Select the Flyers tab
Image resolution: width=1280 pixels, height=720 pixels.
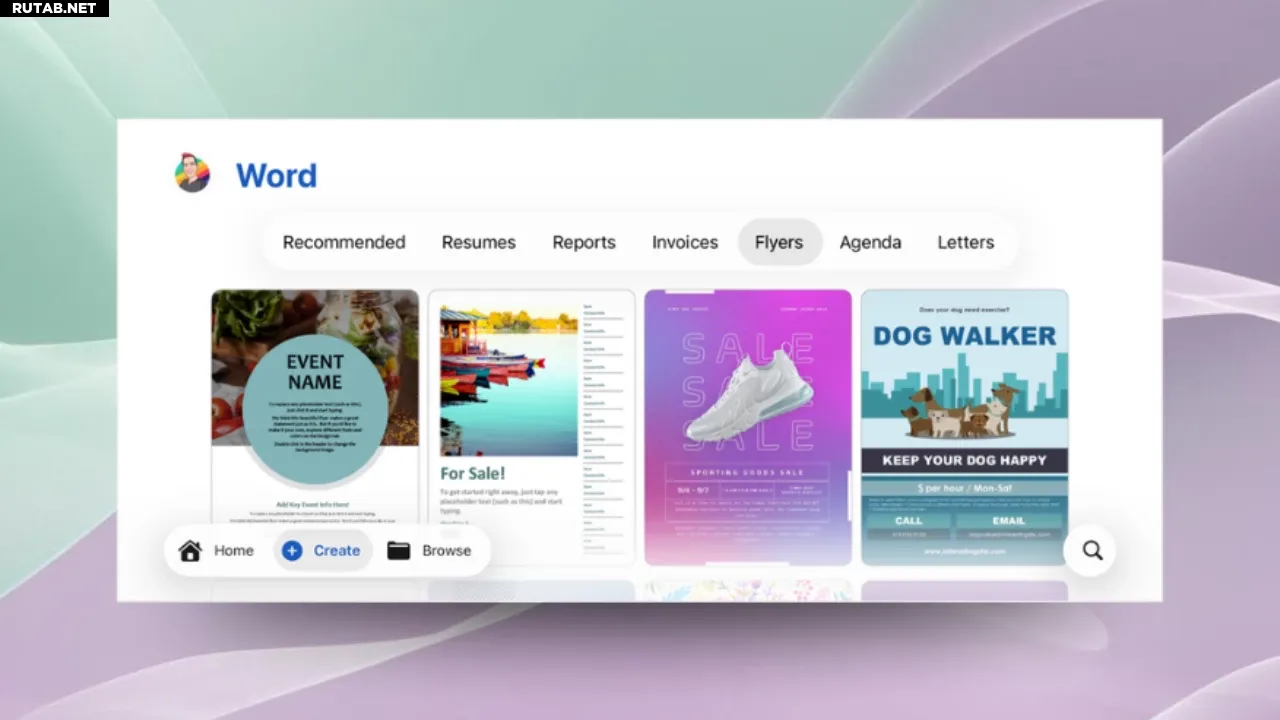(779, 242)
